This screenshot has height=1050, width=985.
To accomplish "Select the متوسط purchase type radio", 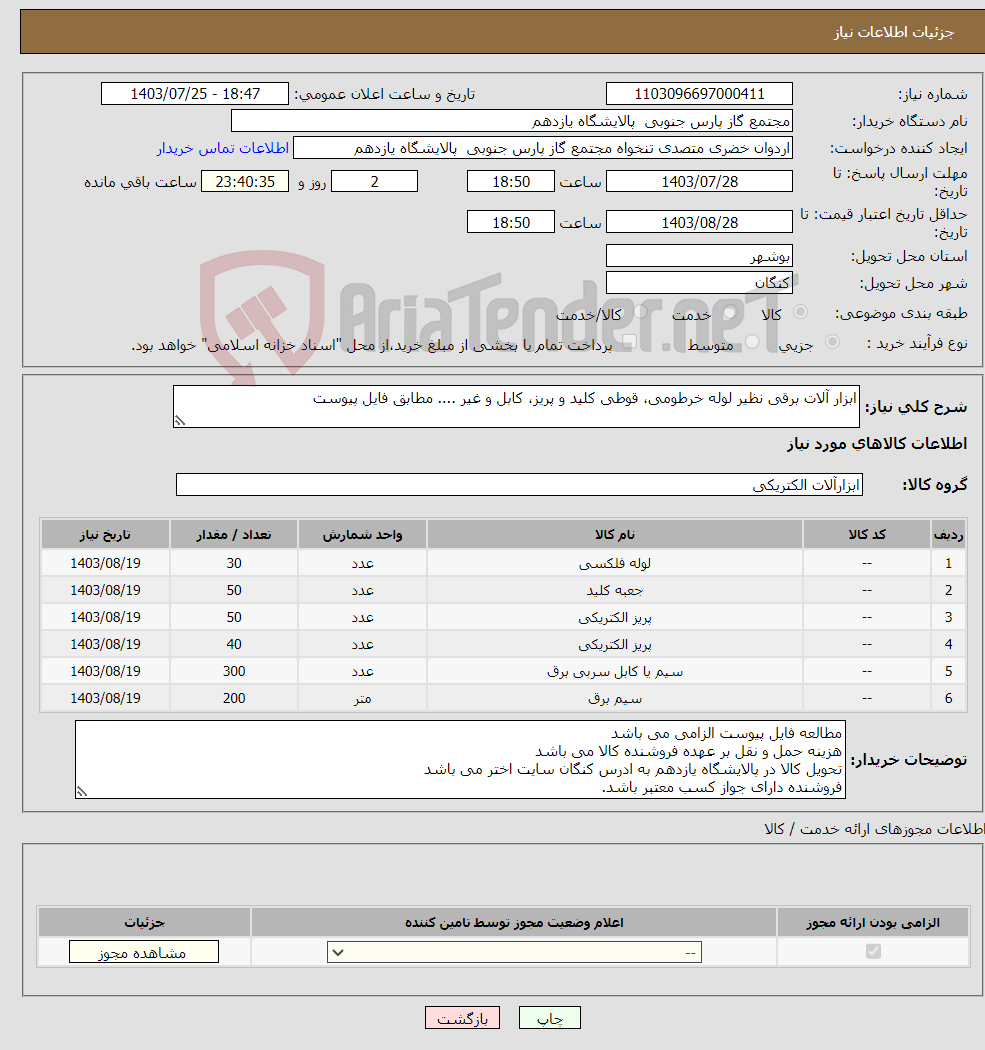I will tap(752, 342).
